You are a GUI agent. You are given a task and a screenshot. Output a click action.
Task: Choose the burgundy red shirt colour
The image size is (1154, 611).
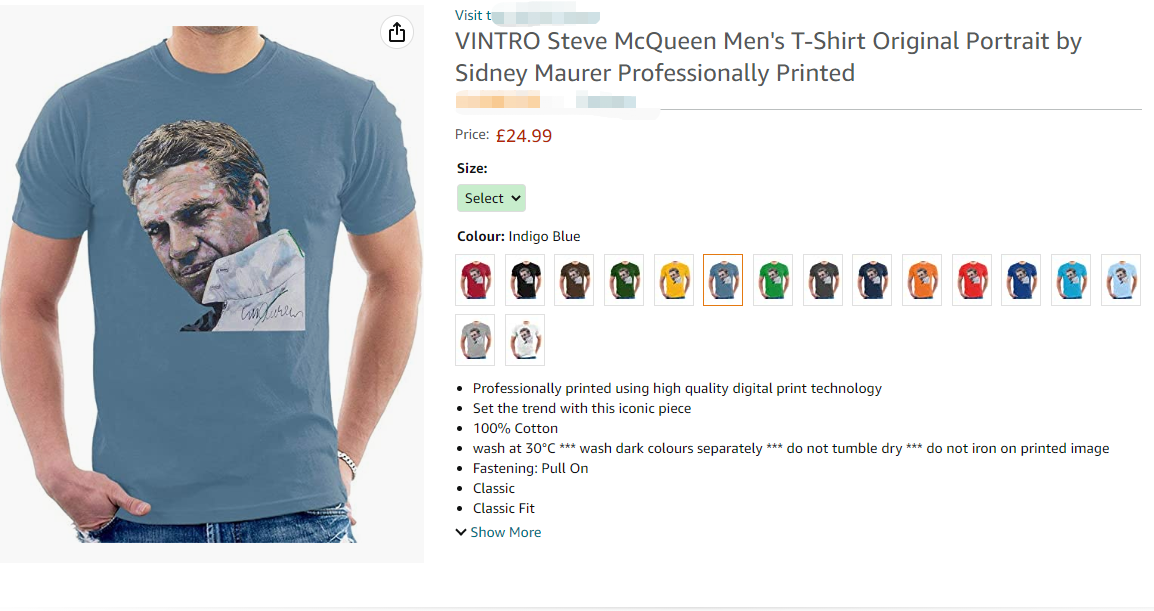click(x=475, y=280)
